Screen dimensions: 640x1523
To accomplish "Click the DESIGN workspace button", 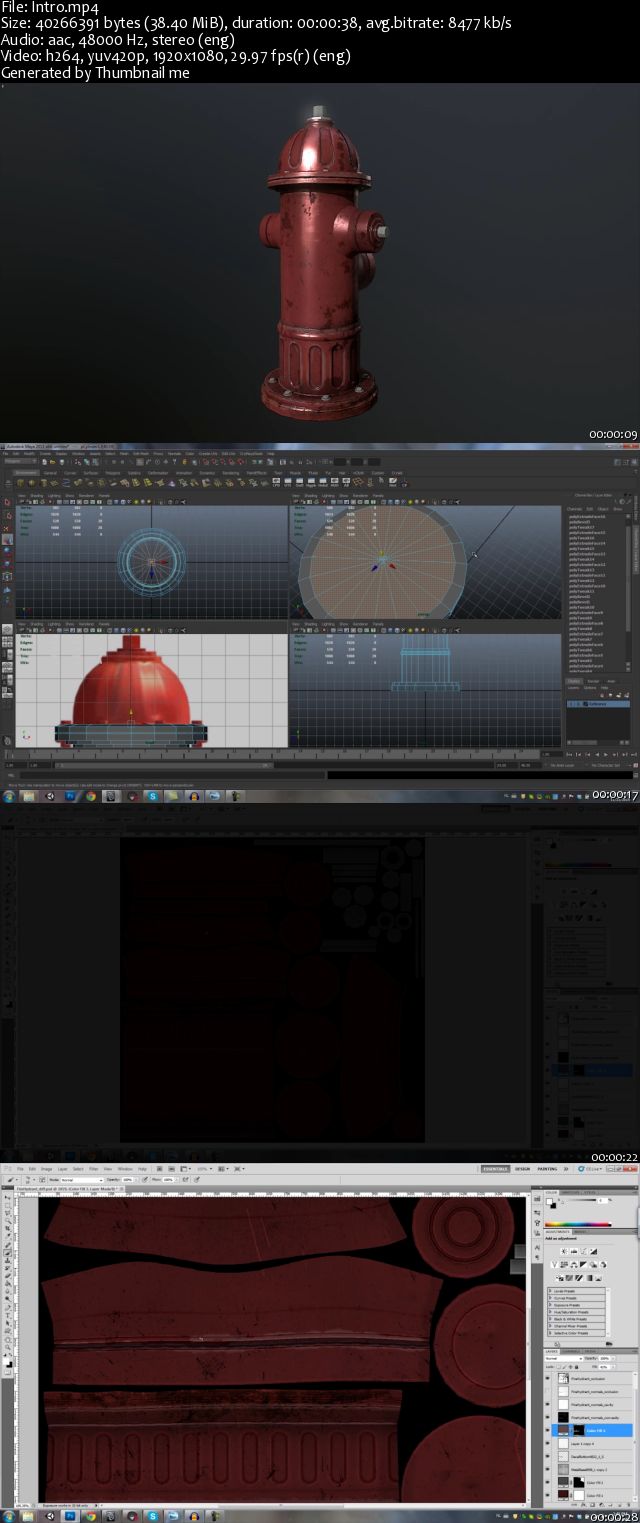I will 523,1168.
